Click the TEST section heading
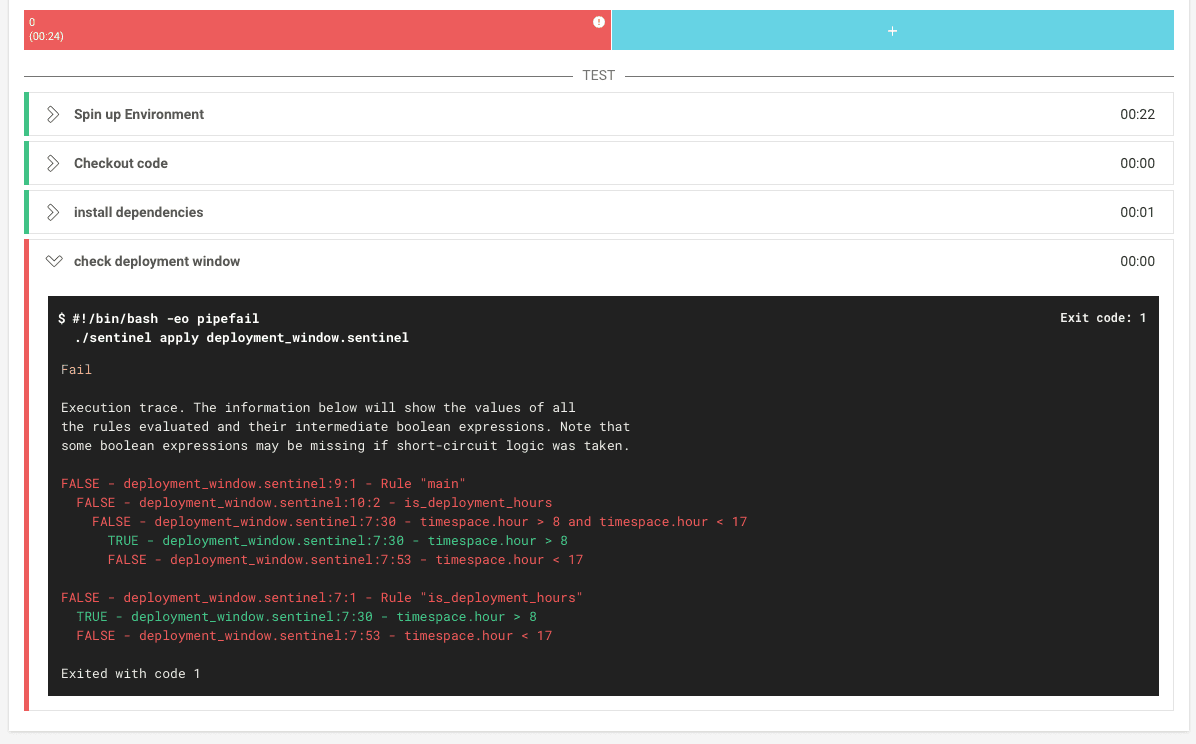Viewport: 1196px width, 744px height. click(x=598, y=75)
